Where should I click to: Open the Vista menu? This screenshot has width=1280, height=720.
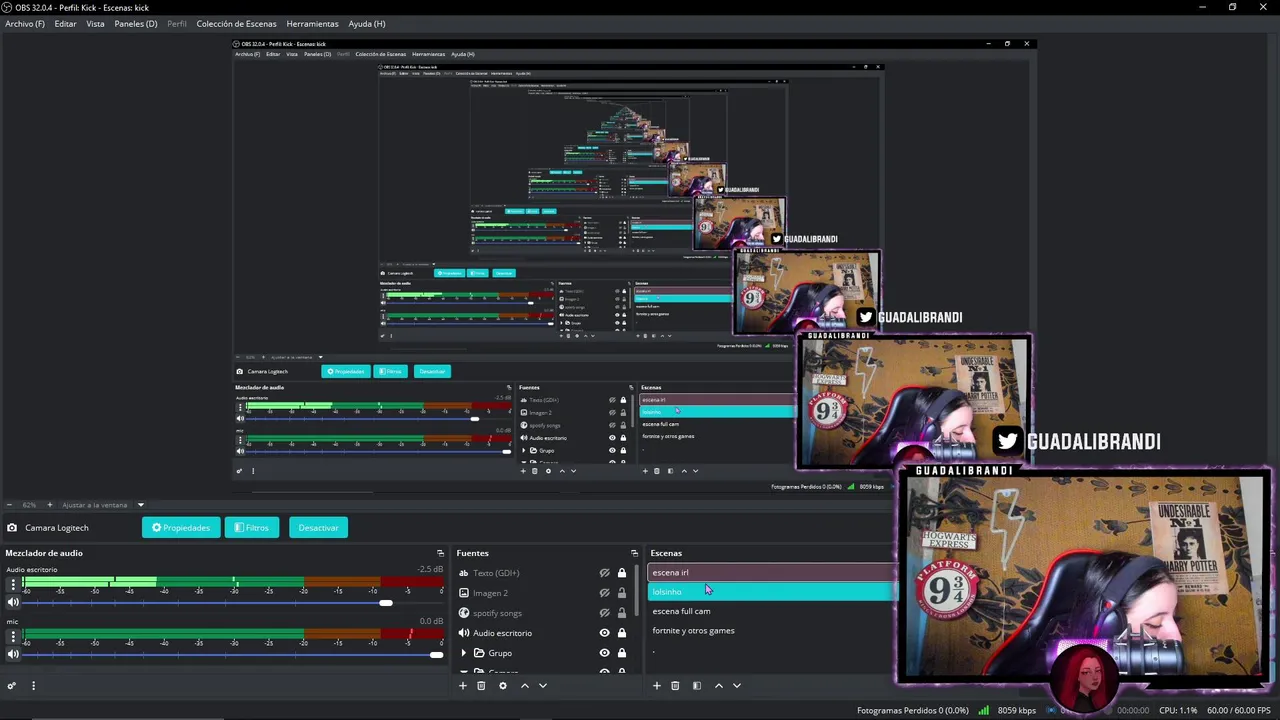(x=95, y=23)
